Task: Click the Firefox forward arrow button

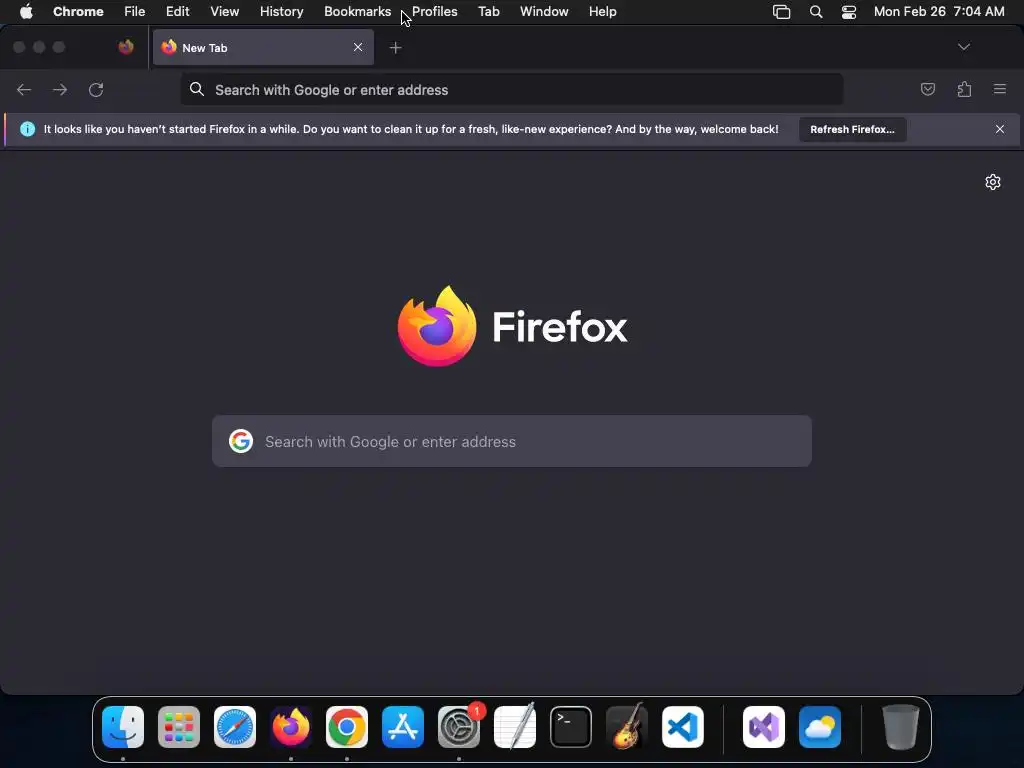Action: [x=60, y=89]
